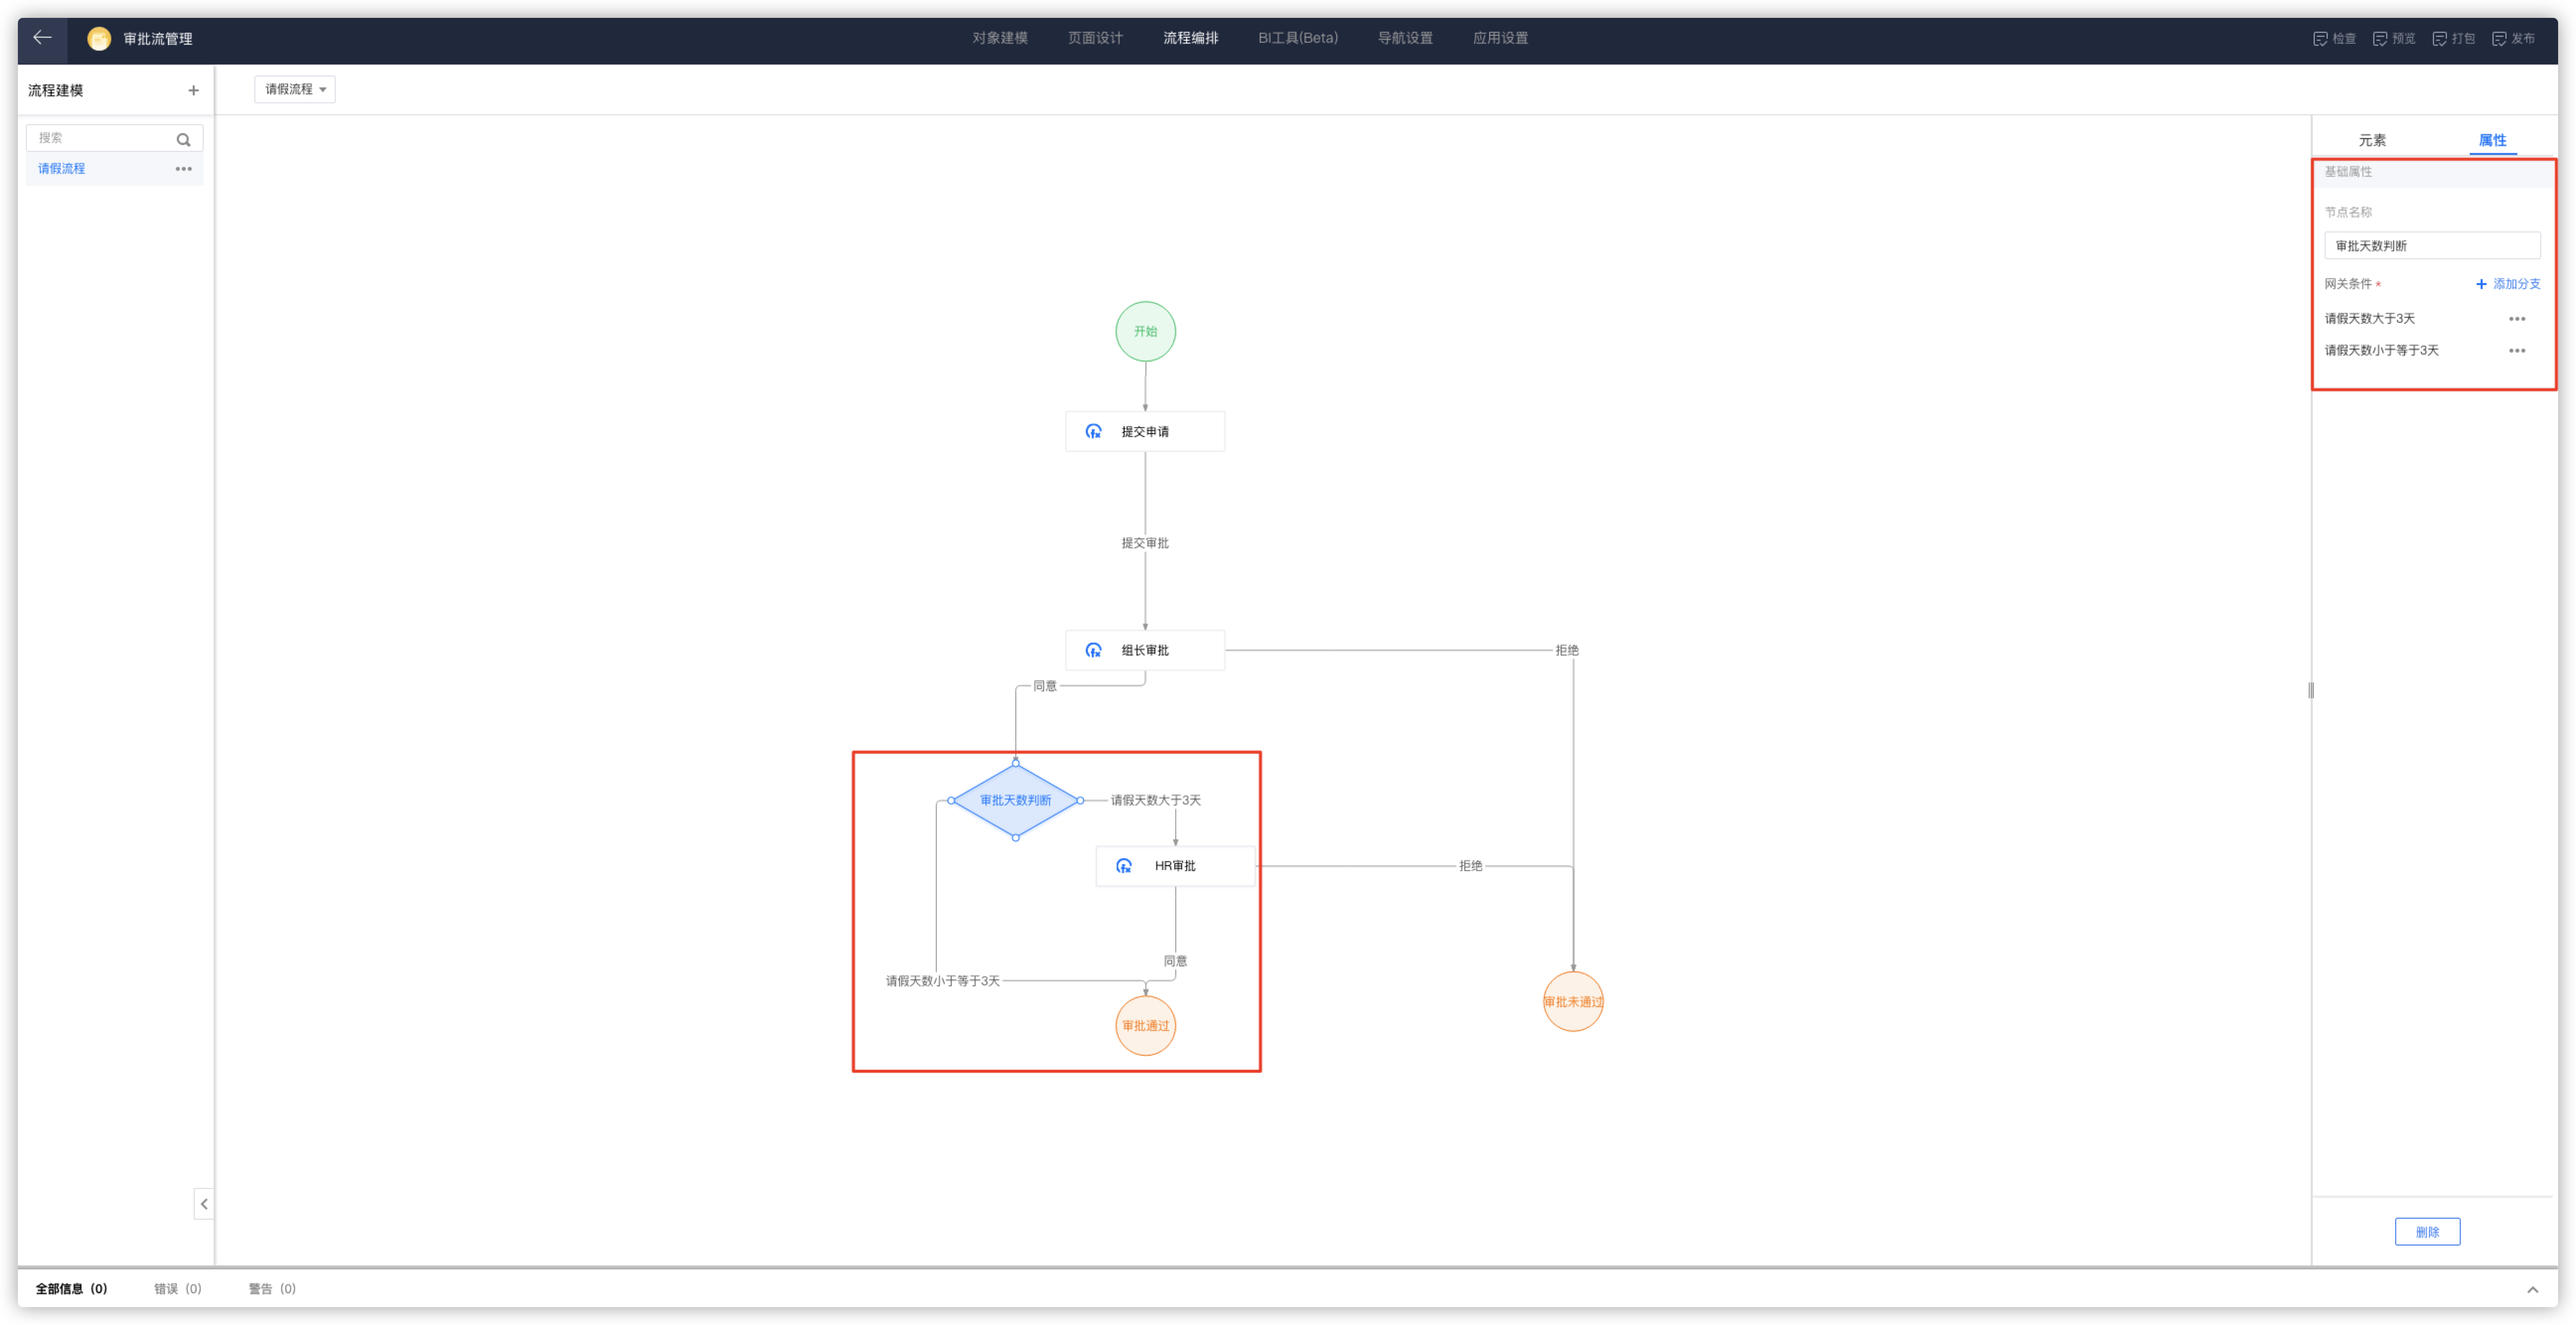This screenshot has width=2576, height=1325.
Task: Click the 预览 preview icon button
Action: pos(2394,38)
